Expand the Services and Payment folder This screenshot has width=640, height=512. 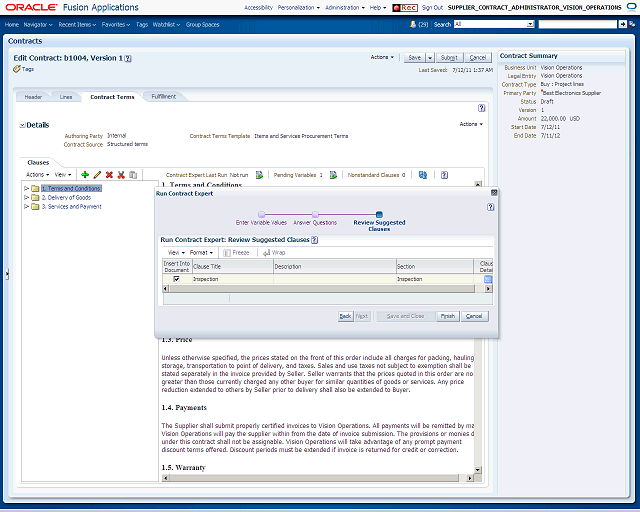click(27, 207)
